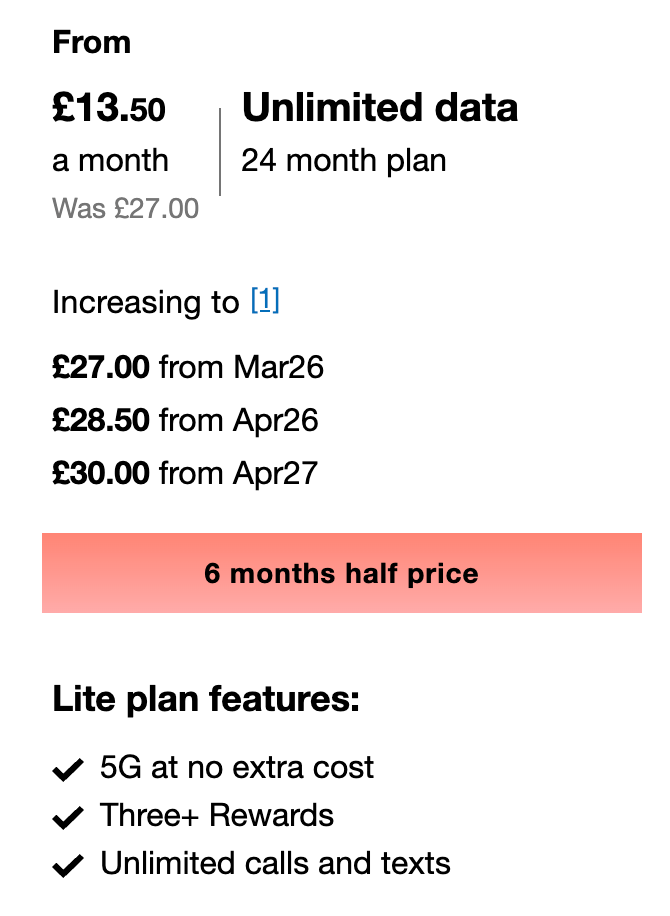This screenshot has height=916, width=670.
Task: Click the Increasing to label
Action: (146, 303)
